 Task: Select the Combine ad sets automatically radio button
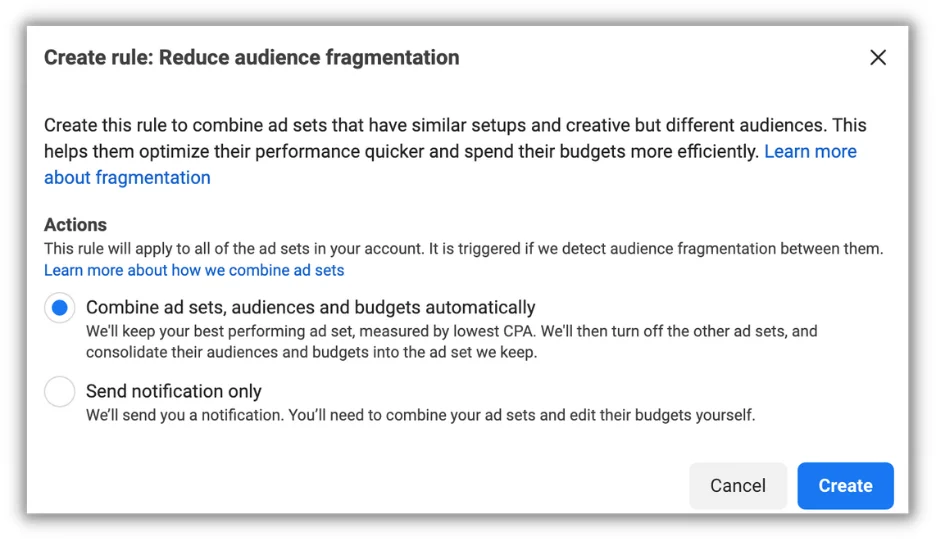[60, 308]
